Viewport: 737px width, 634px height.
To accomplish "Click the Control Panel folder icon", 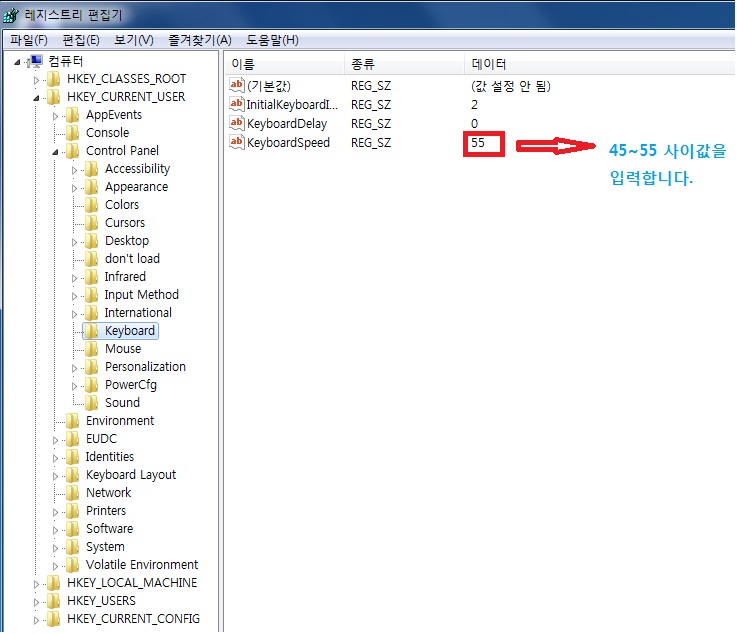I will pos(72,151).
